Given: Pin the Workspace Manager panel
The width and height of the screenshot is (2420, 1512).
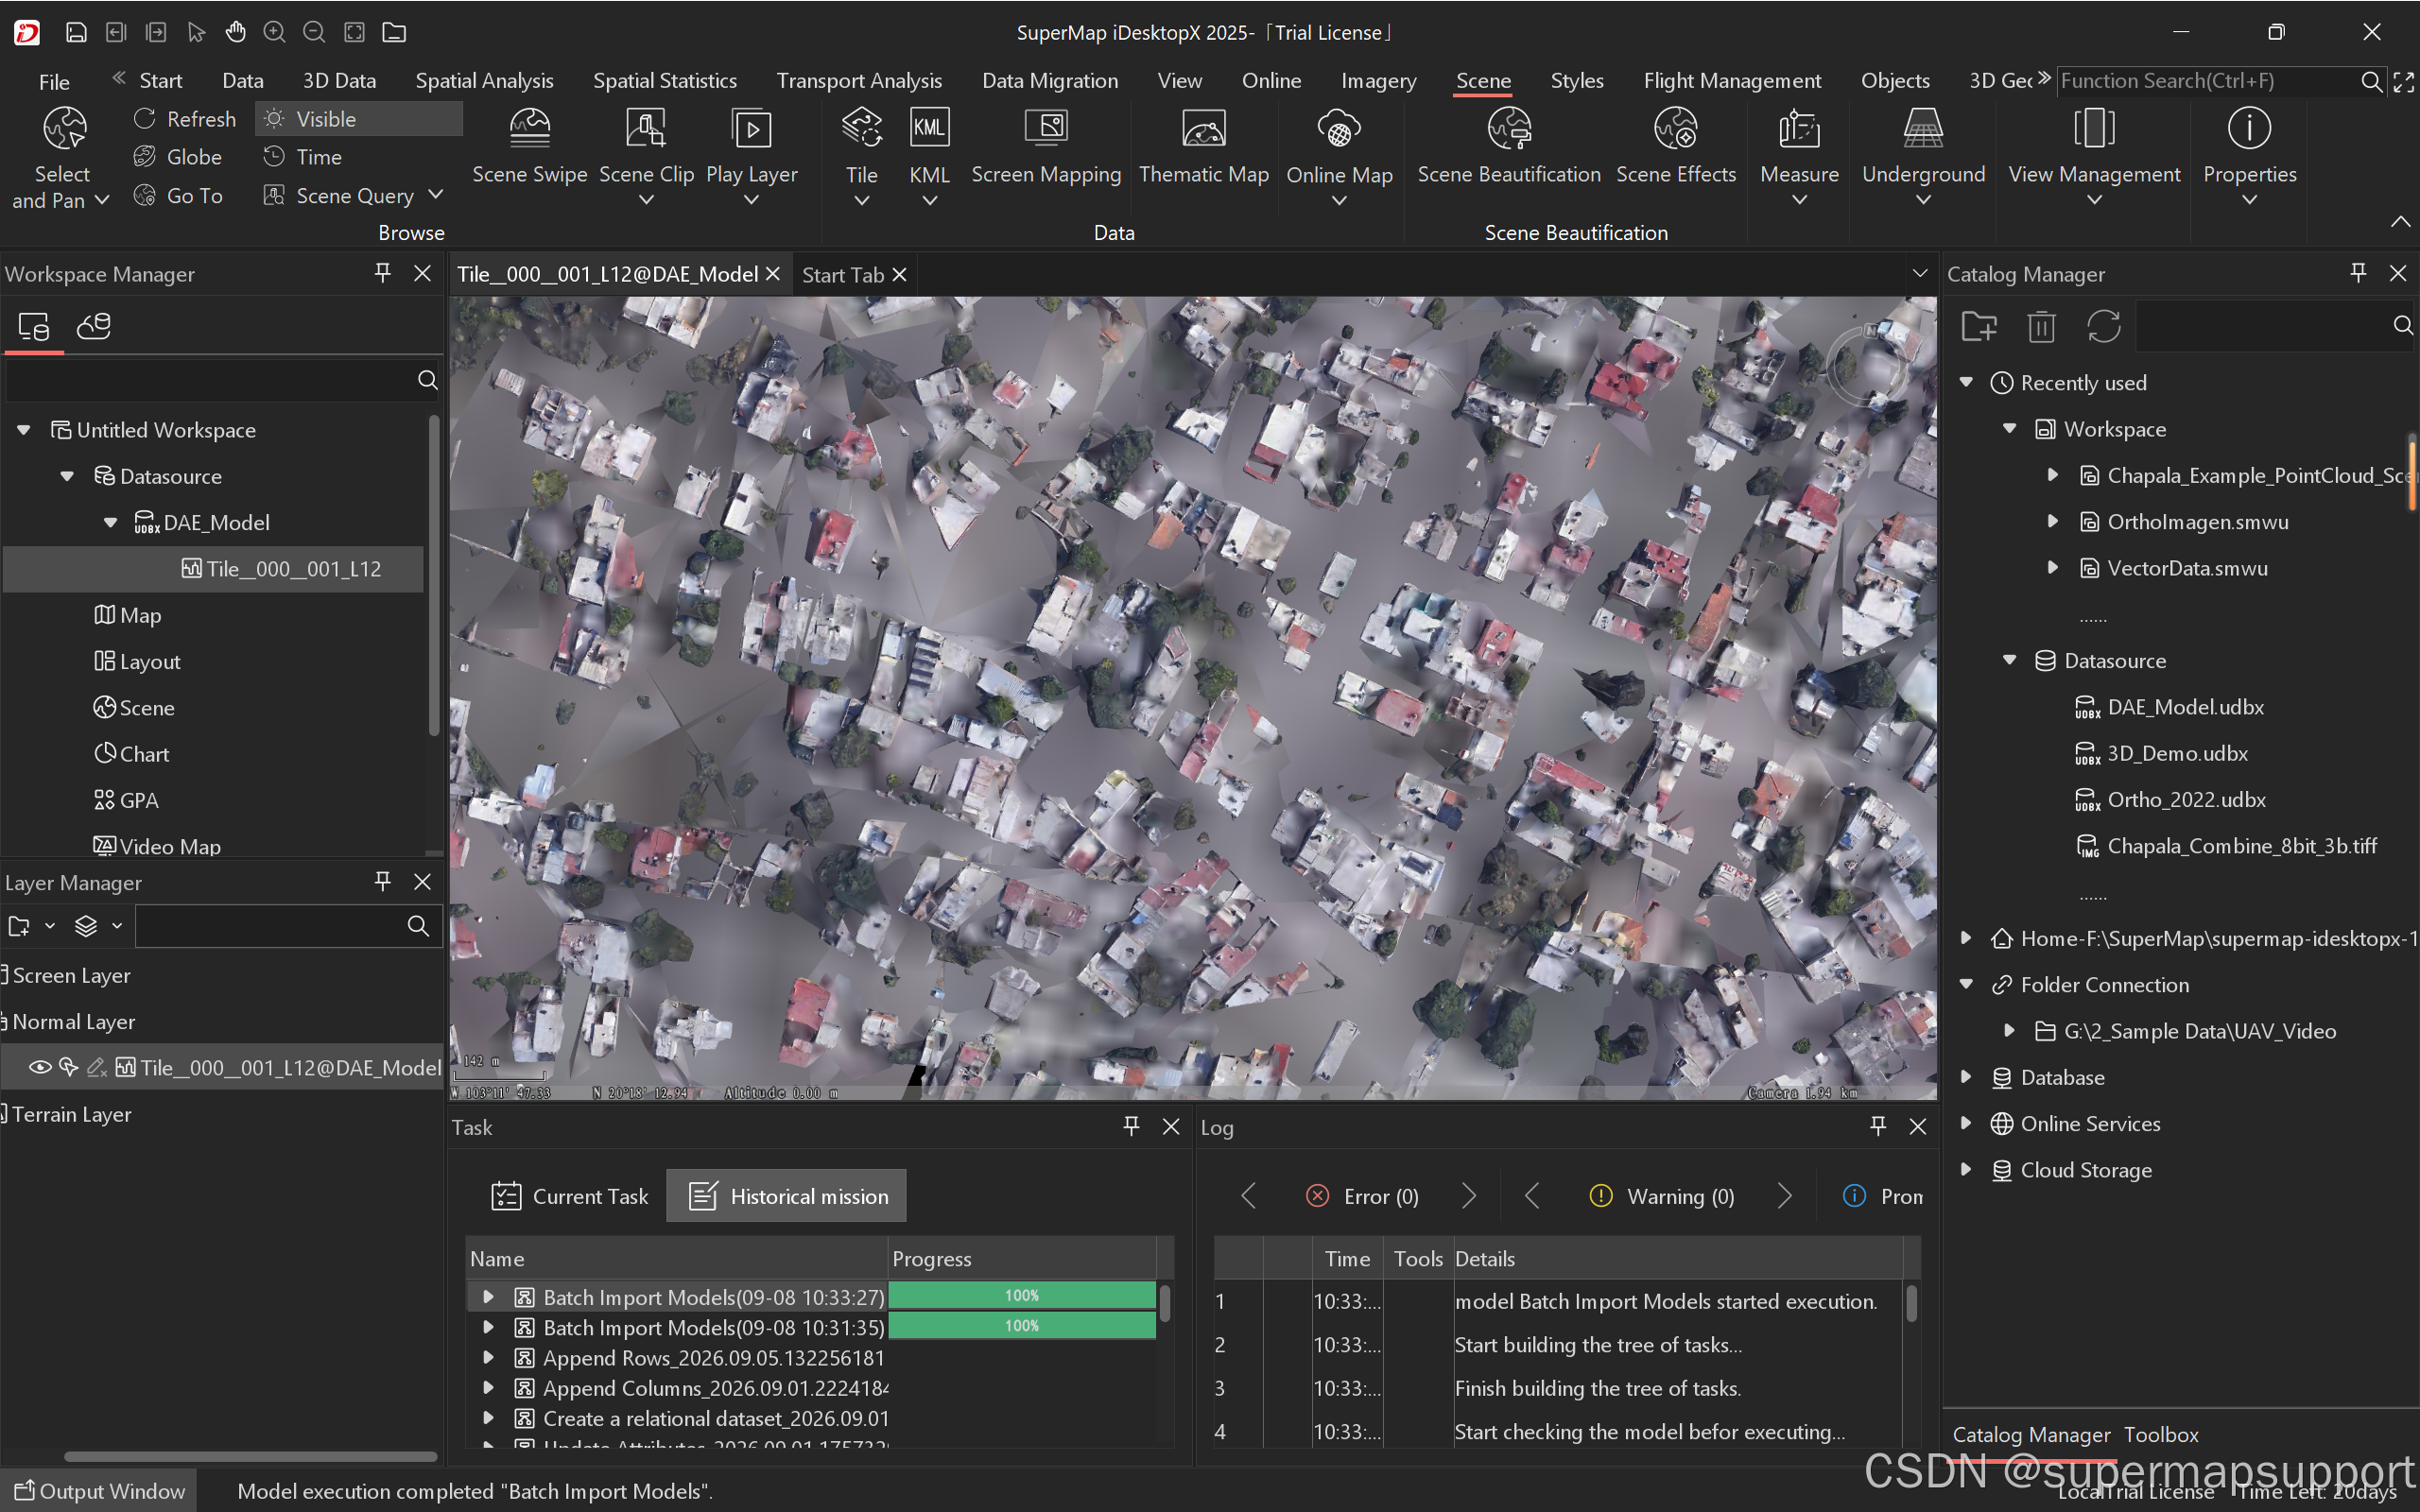Looking at the screenshot, I should click(x=382, y=273).
